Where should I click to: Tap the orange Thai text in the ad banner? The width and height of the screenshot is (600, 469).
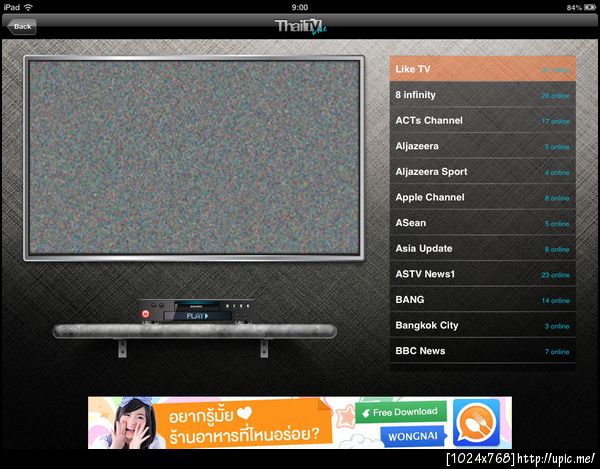coord(245,425)
